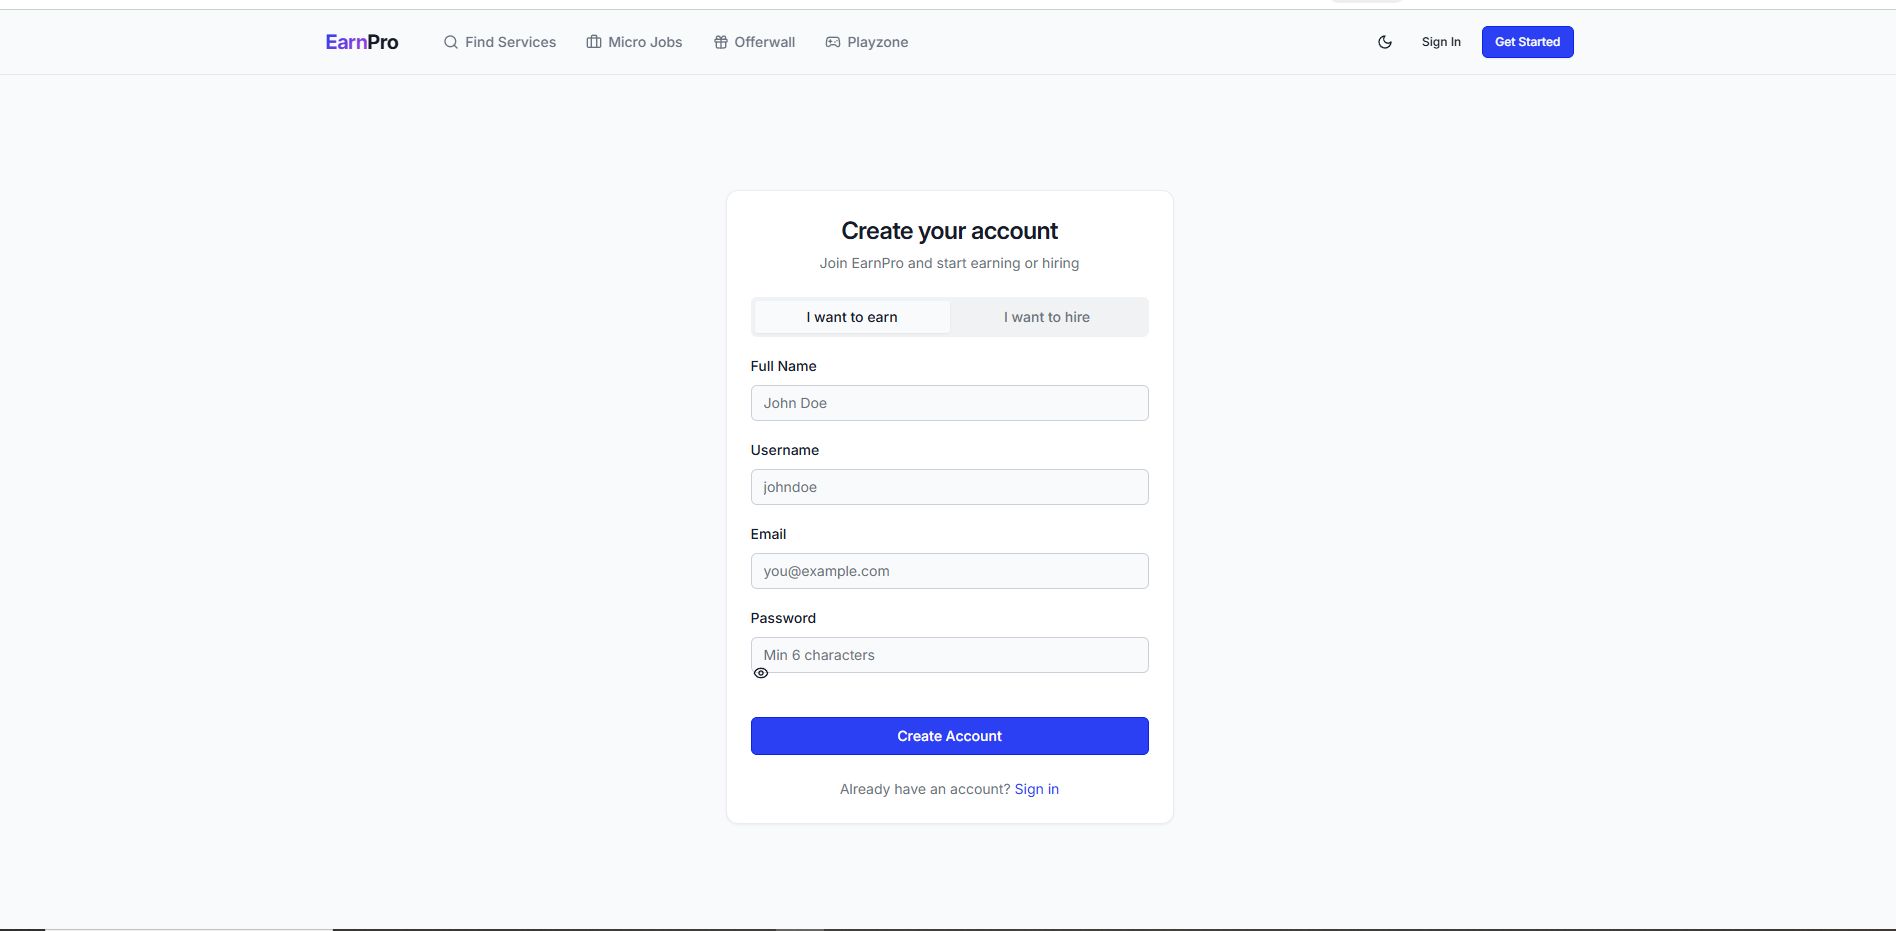Click the EarnPro logo
This screenshot has width=1896, height=931.
coord(361,42)
